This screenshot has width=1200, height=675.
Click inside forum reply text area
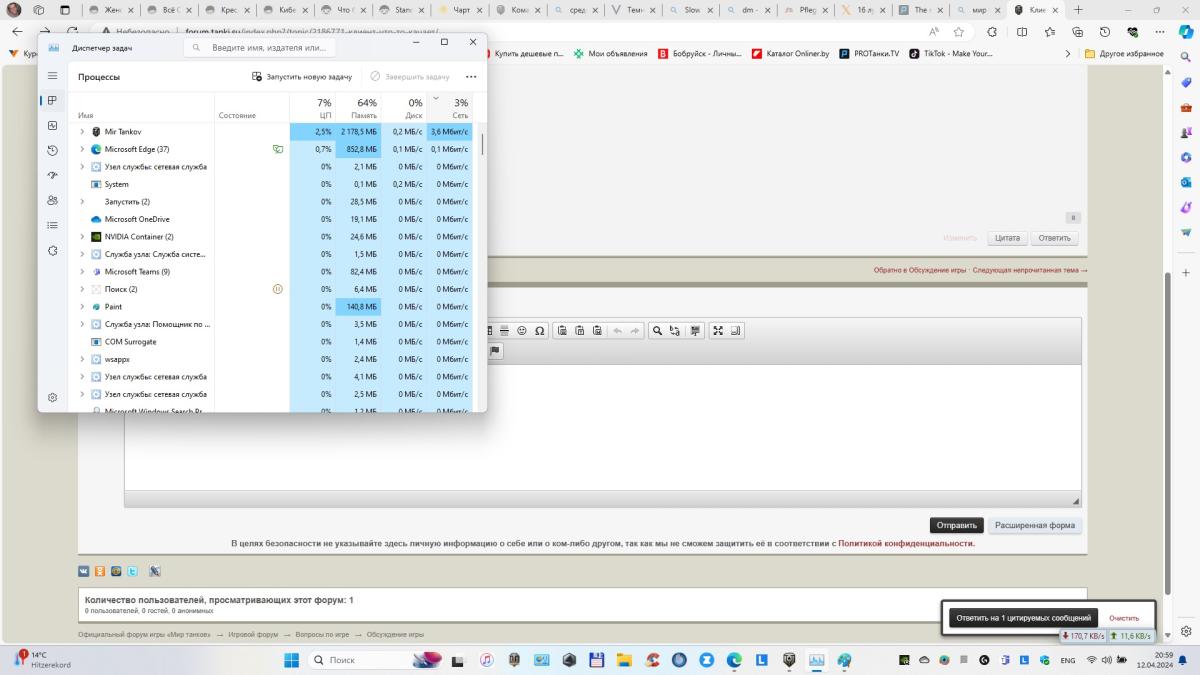[602, 428]
